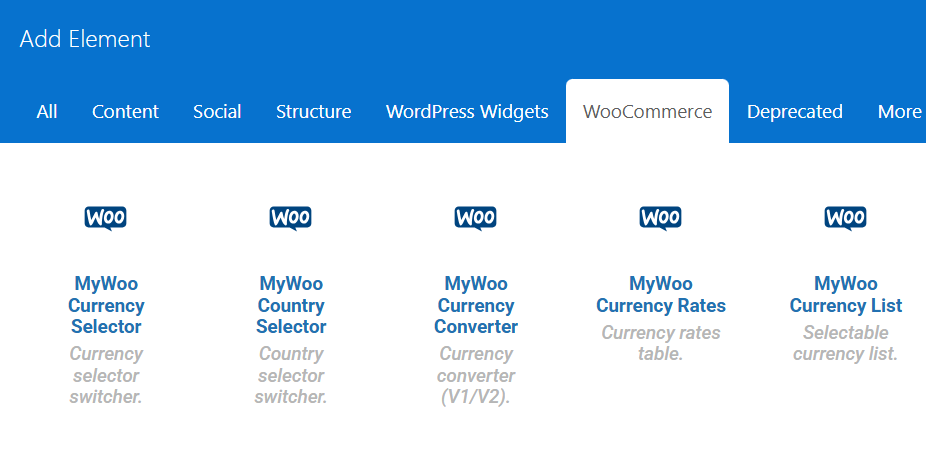Screen dimensions: 926x452
Task: Click Woo icon above MyWoo Currency List
Action: click(846, 218)
